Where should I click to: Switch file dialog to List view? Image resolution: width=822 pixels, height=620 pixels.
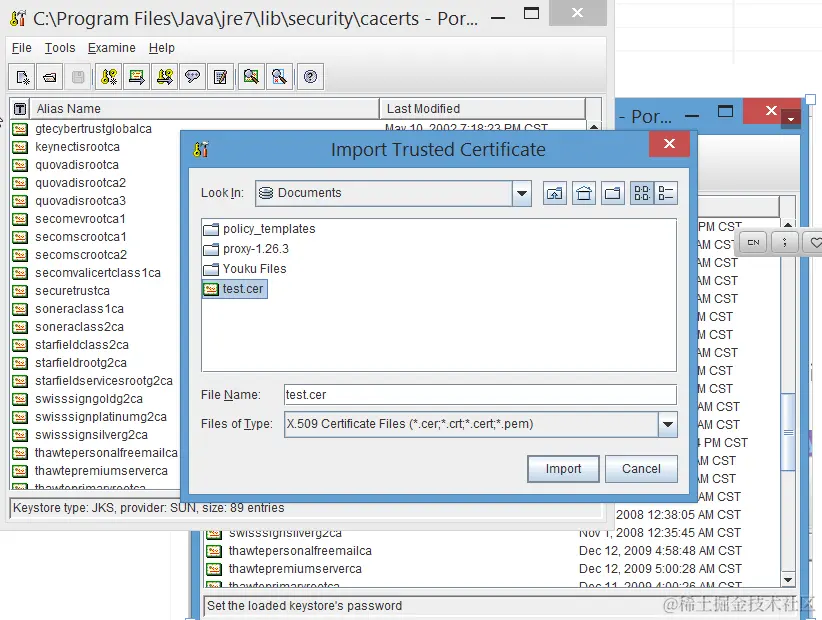642,193
